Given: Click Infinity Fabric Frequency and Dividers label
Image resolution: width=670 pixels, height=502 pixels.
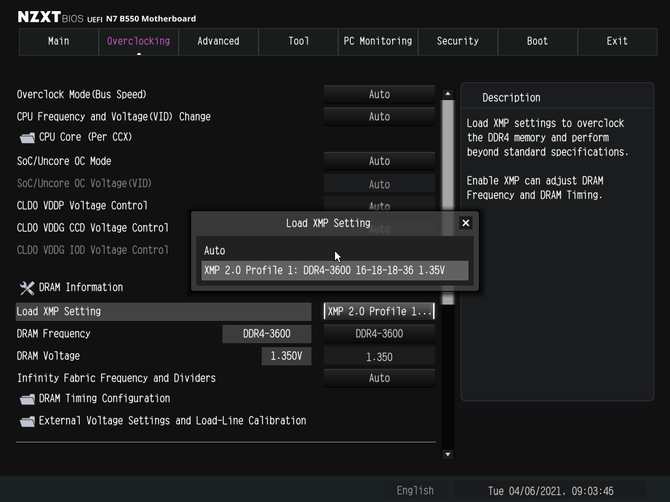Looking at the screenshot, I should click(116, 378).
